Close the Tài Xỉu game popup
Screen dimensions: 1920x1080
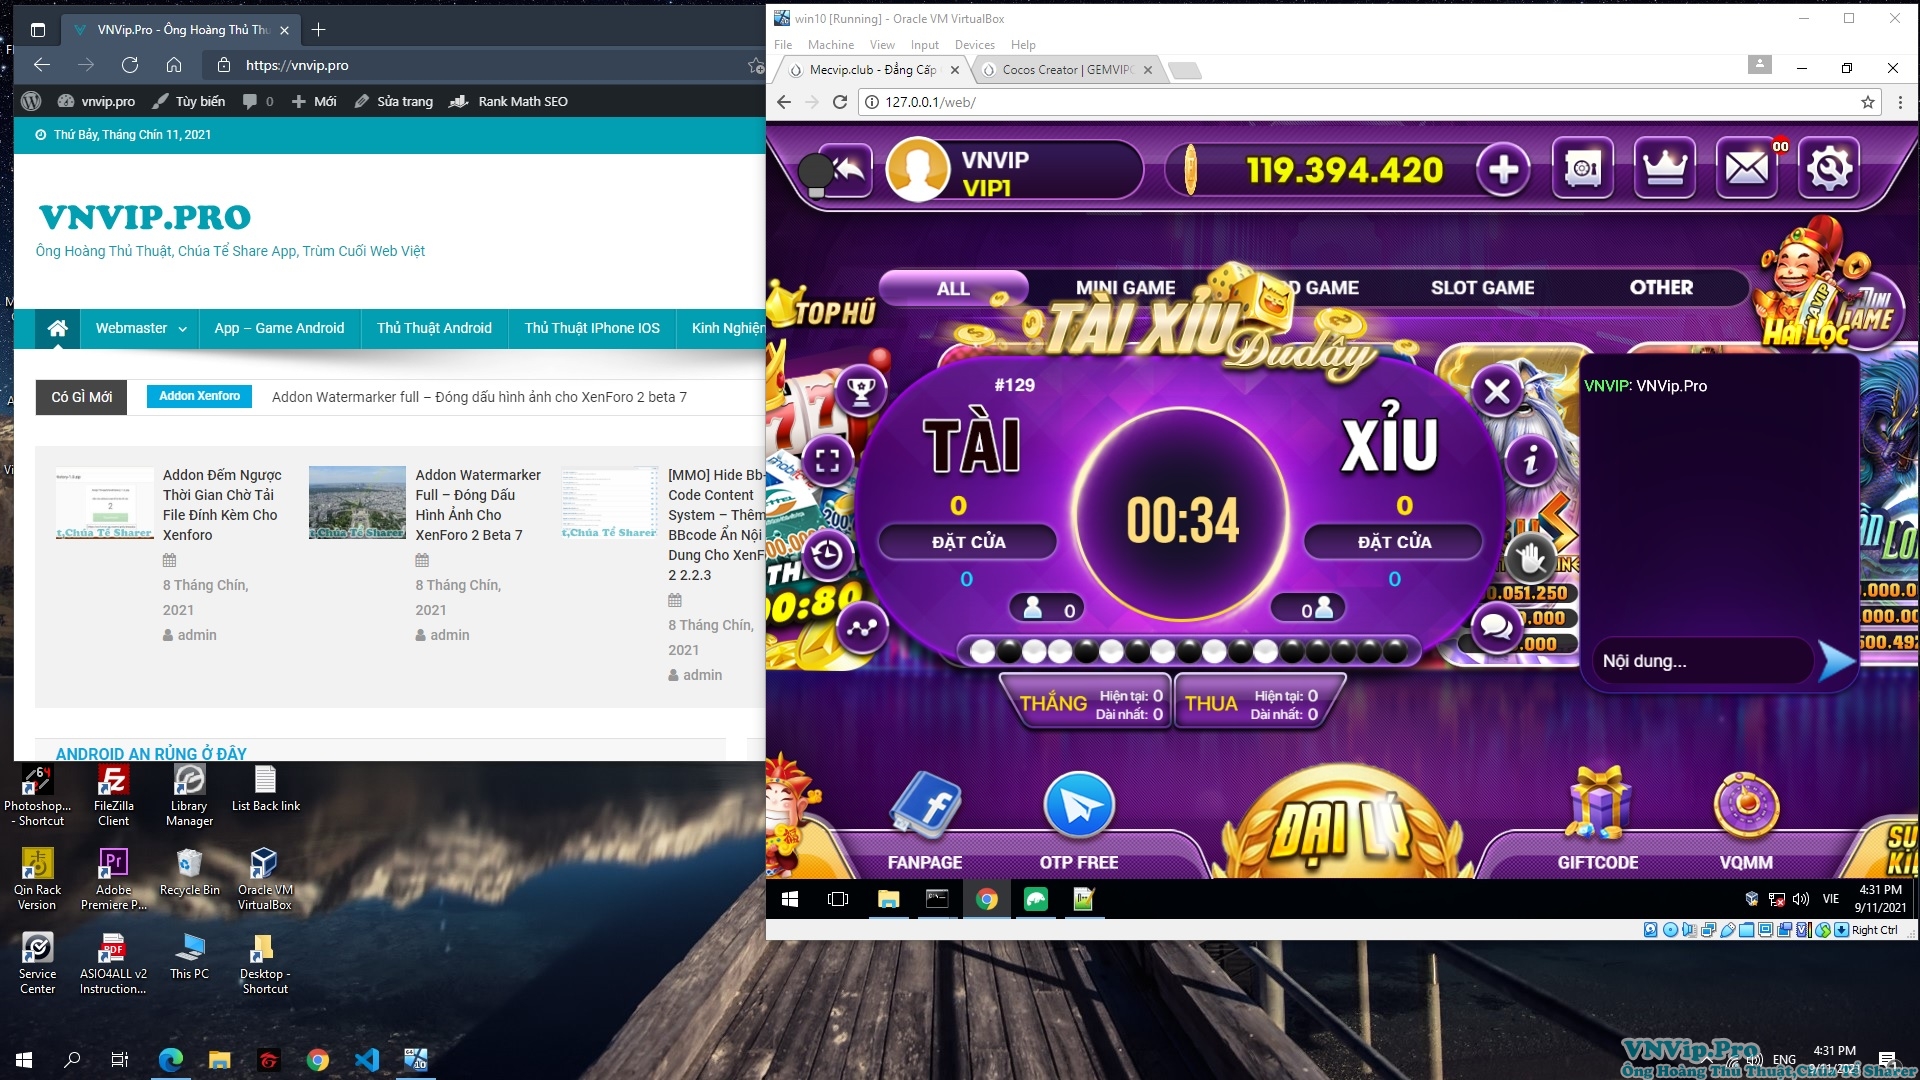coord(1497,391)
